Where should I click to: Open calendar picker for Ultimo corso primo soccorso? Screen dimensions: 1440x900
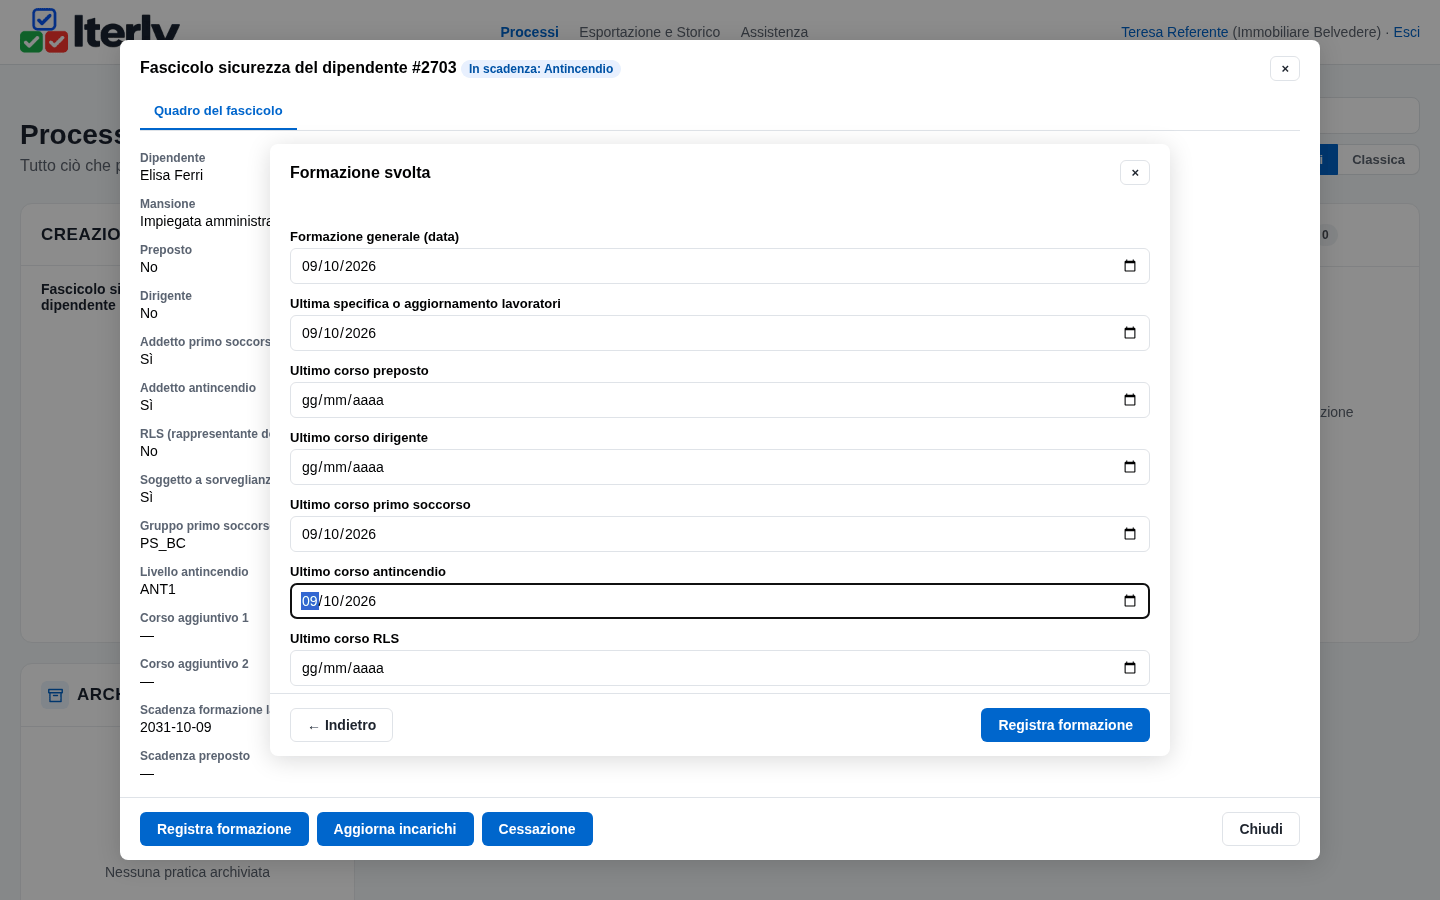[1130, 534]
